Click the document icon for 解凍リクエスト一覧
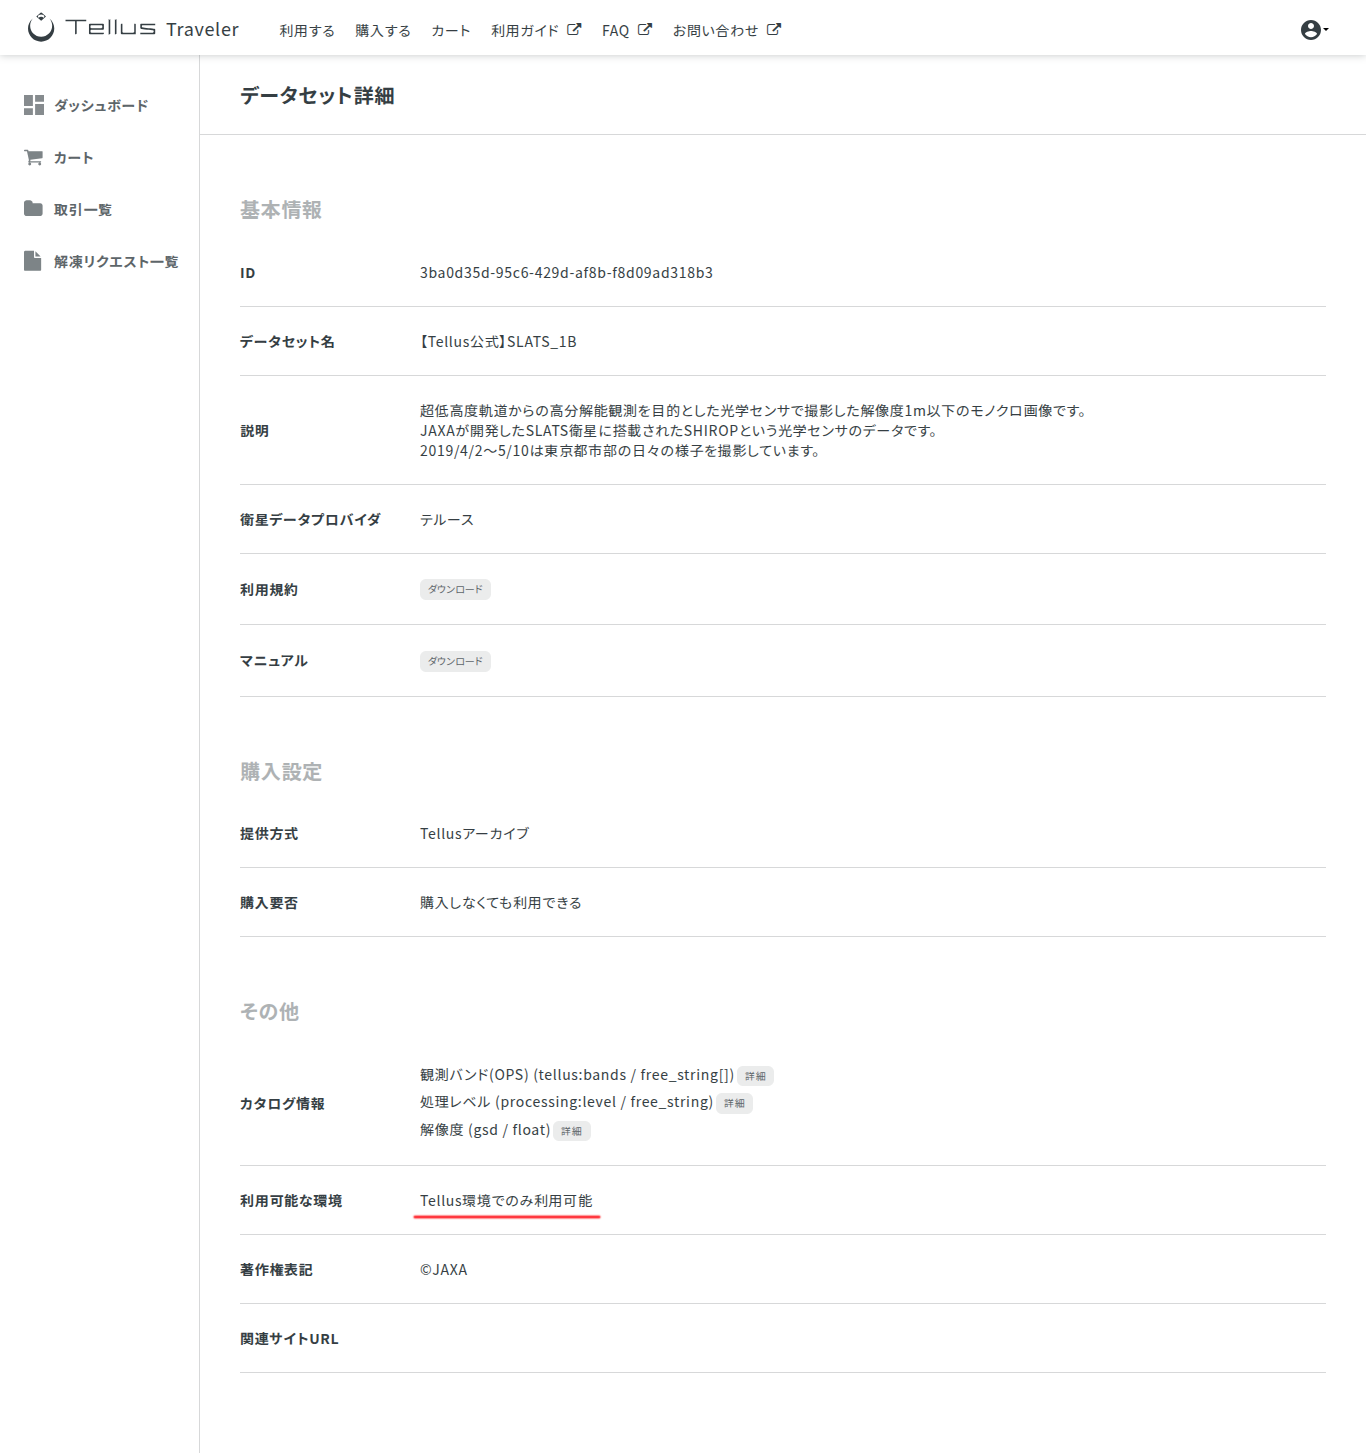The width and height of the screenshot is (1366, 1453). (34, 261)
